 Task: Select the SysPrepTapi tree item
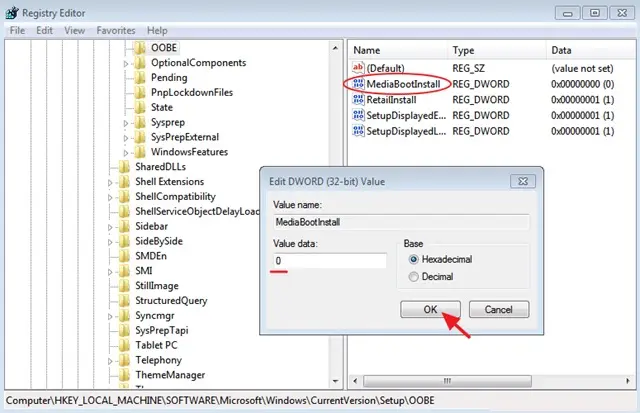162,330
